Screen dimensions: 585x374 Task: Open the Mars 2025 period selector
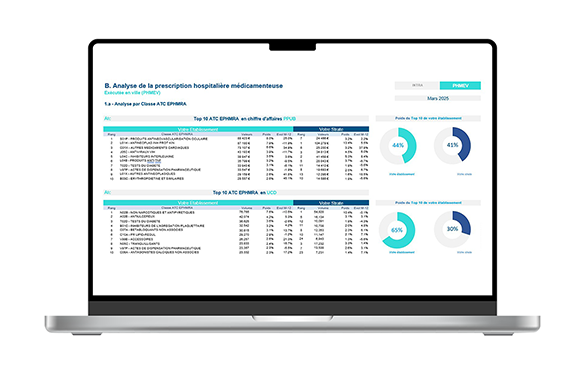pyautogui.click(x=438, y=99)
